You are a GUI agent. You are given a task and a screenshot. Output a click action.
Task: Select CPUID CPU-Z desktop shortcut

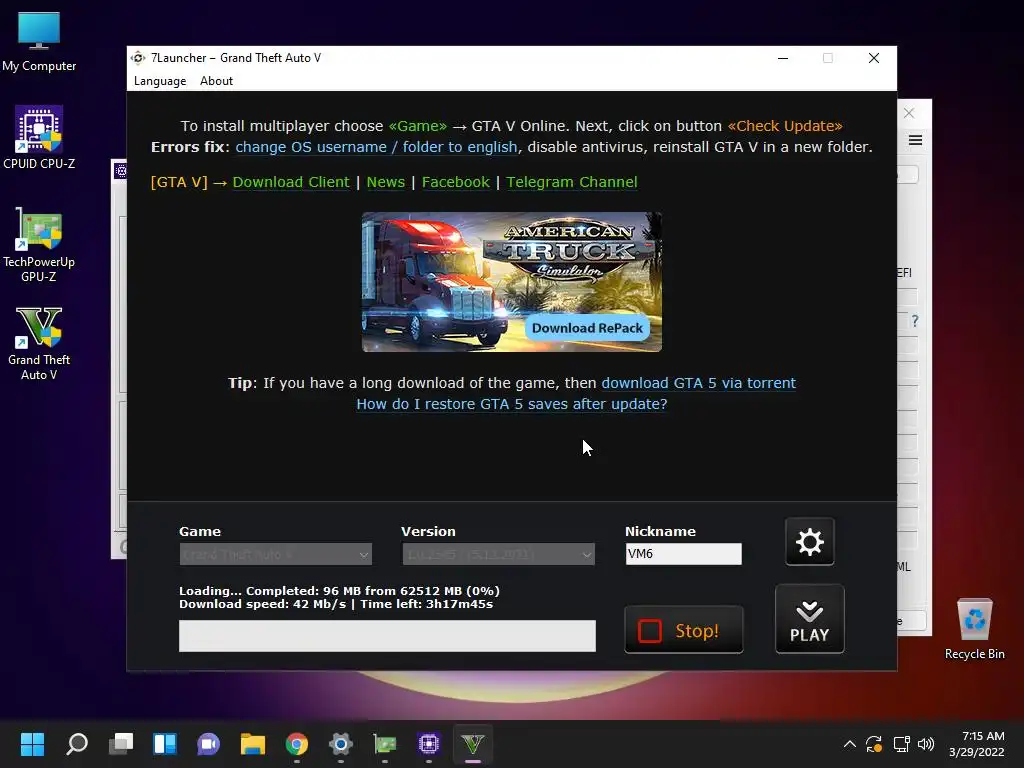(39, 138)
